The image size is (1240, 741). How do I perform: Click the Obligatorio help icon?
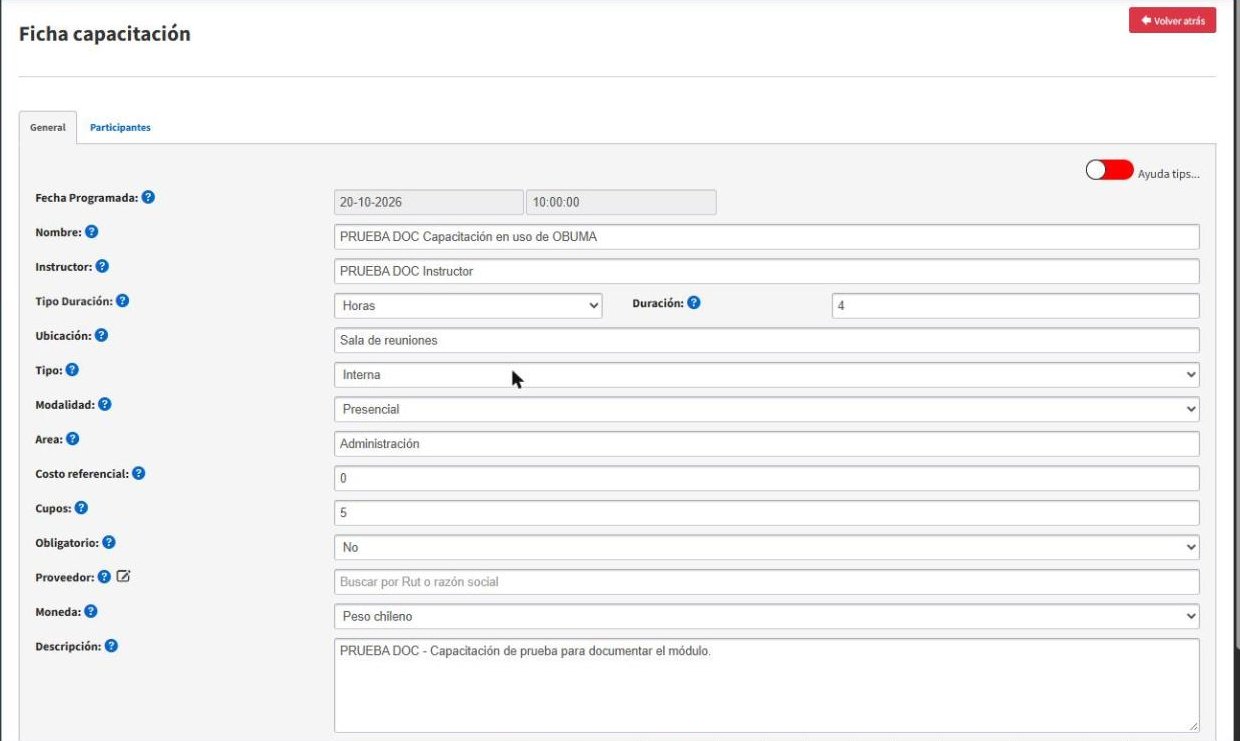(x=108, y=542)
